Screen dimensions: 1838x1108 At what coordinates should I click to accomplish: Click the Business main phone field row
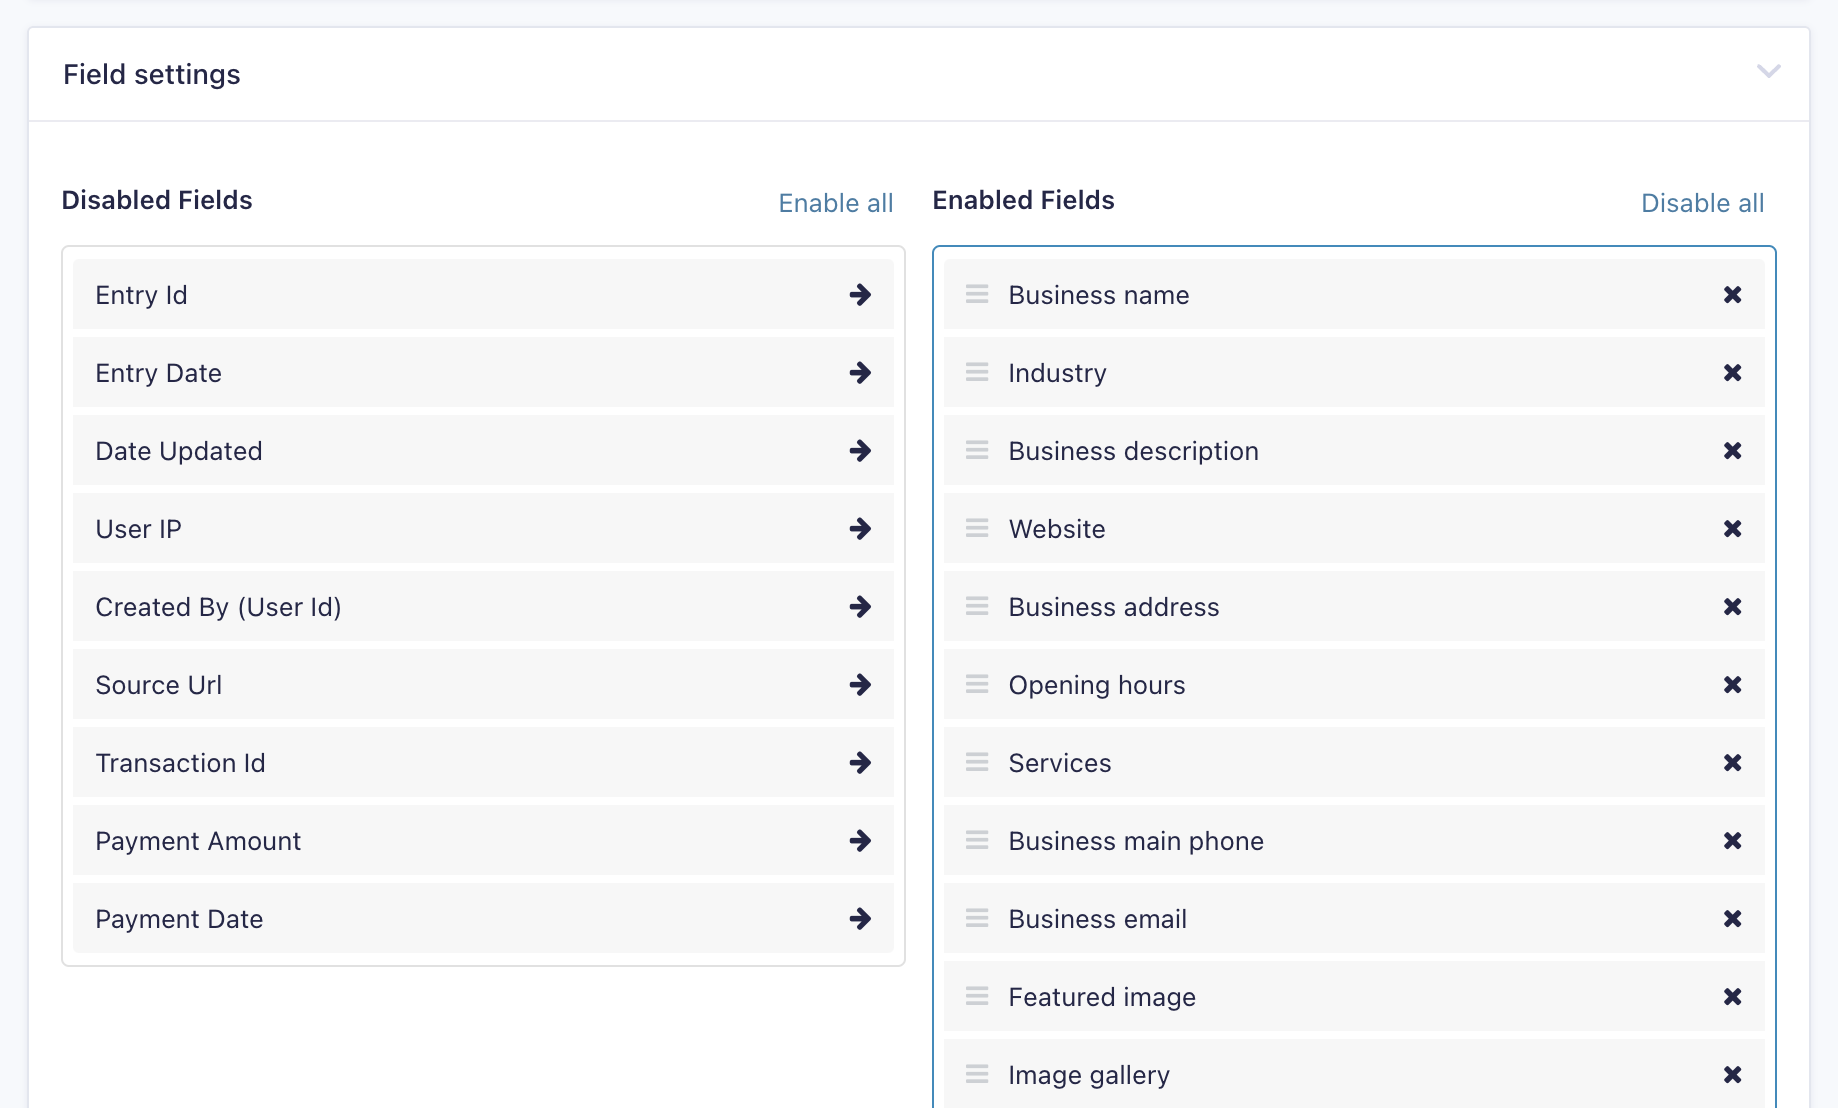click(1300, 840)
